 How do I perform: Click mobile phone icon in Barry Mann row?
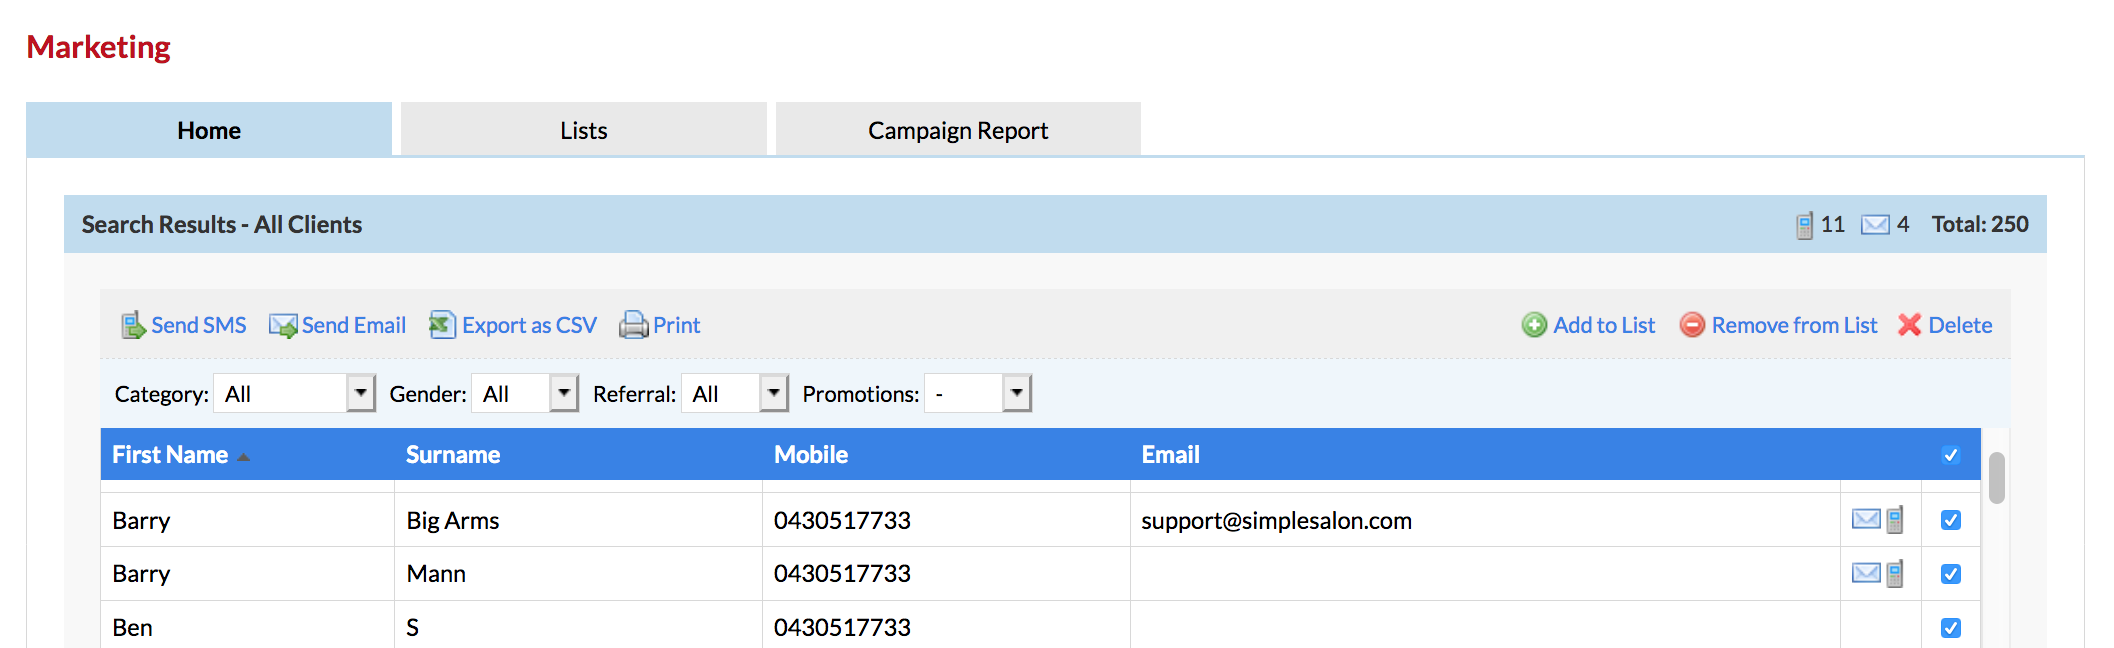1895,574
